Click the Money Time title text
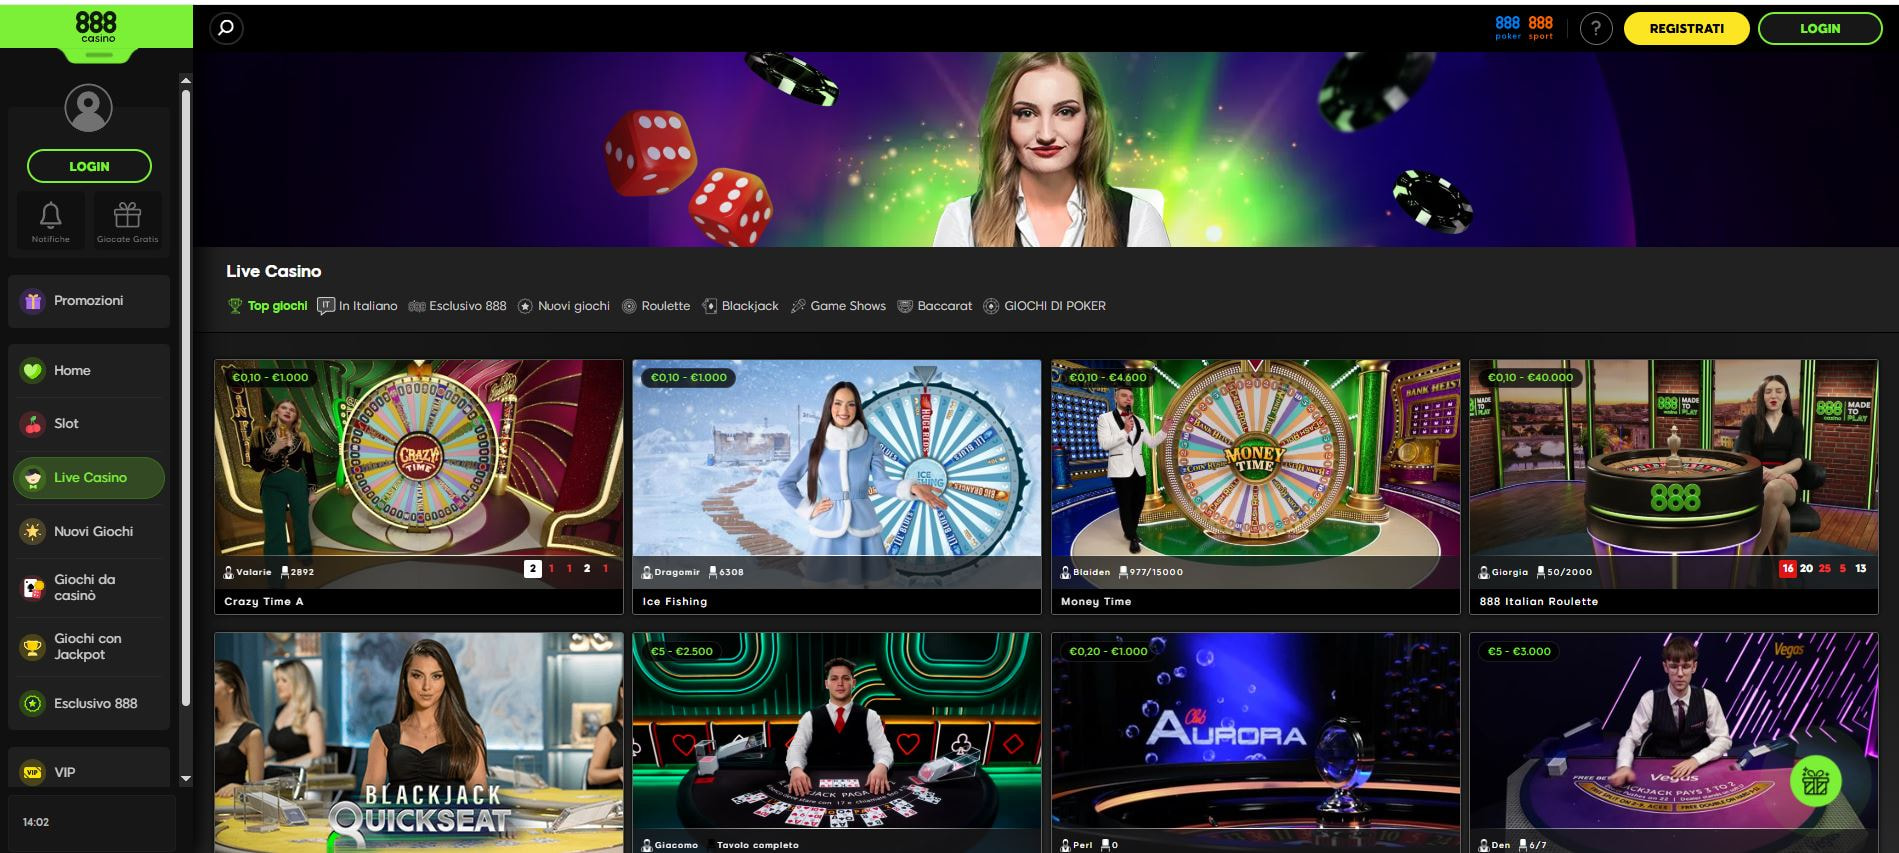 1096,601
